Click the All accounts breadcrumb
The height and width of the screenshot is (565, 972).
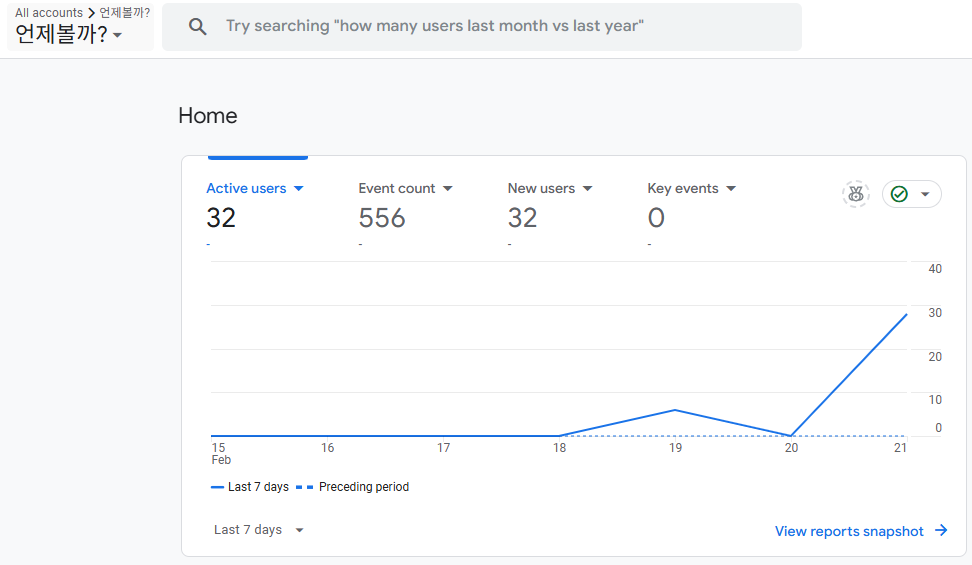[x=49, y=12]
